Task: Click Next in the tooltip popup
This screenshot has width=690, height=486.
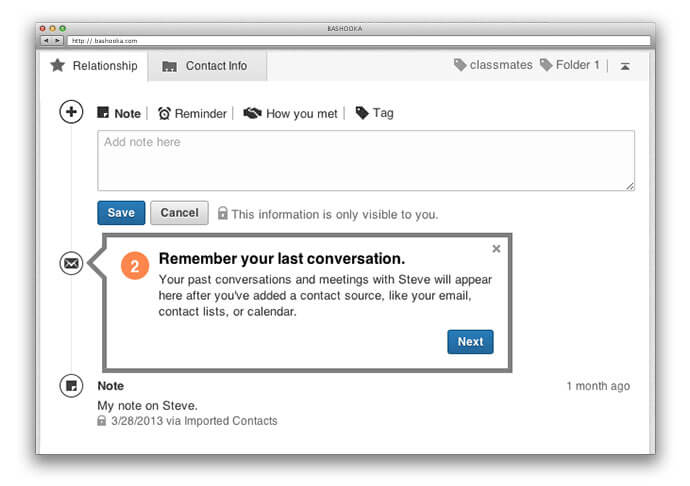Action: (470, 342)
